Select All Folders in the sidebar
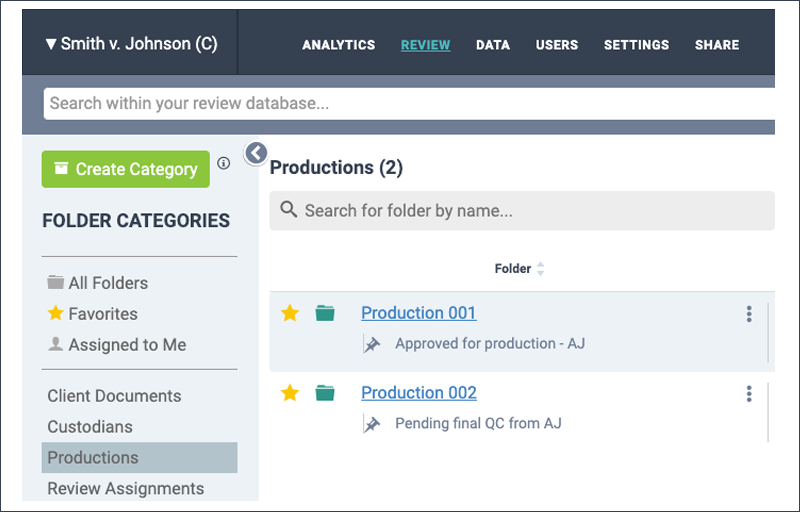This screenshot has width=800, height=512. [x=98, y=283]
